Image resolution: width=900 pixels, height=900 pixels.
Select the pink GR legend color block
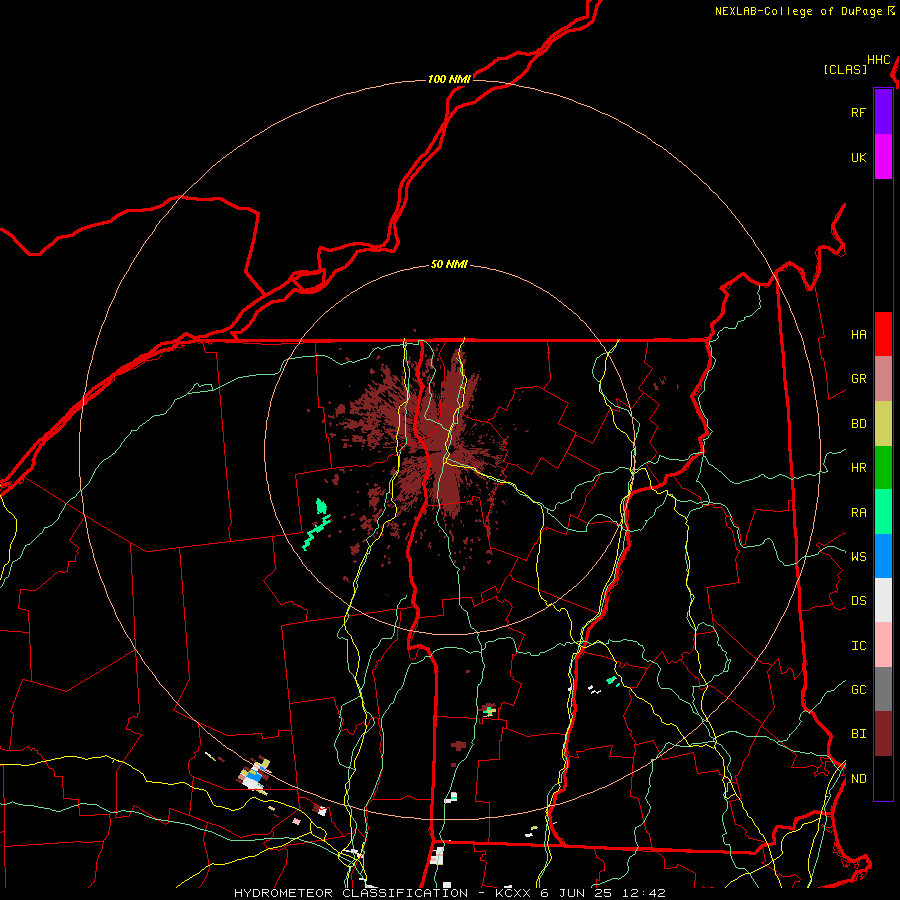click(883, 379)
